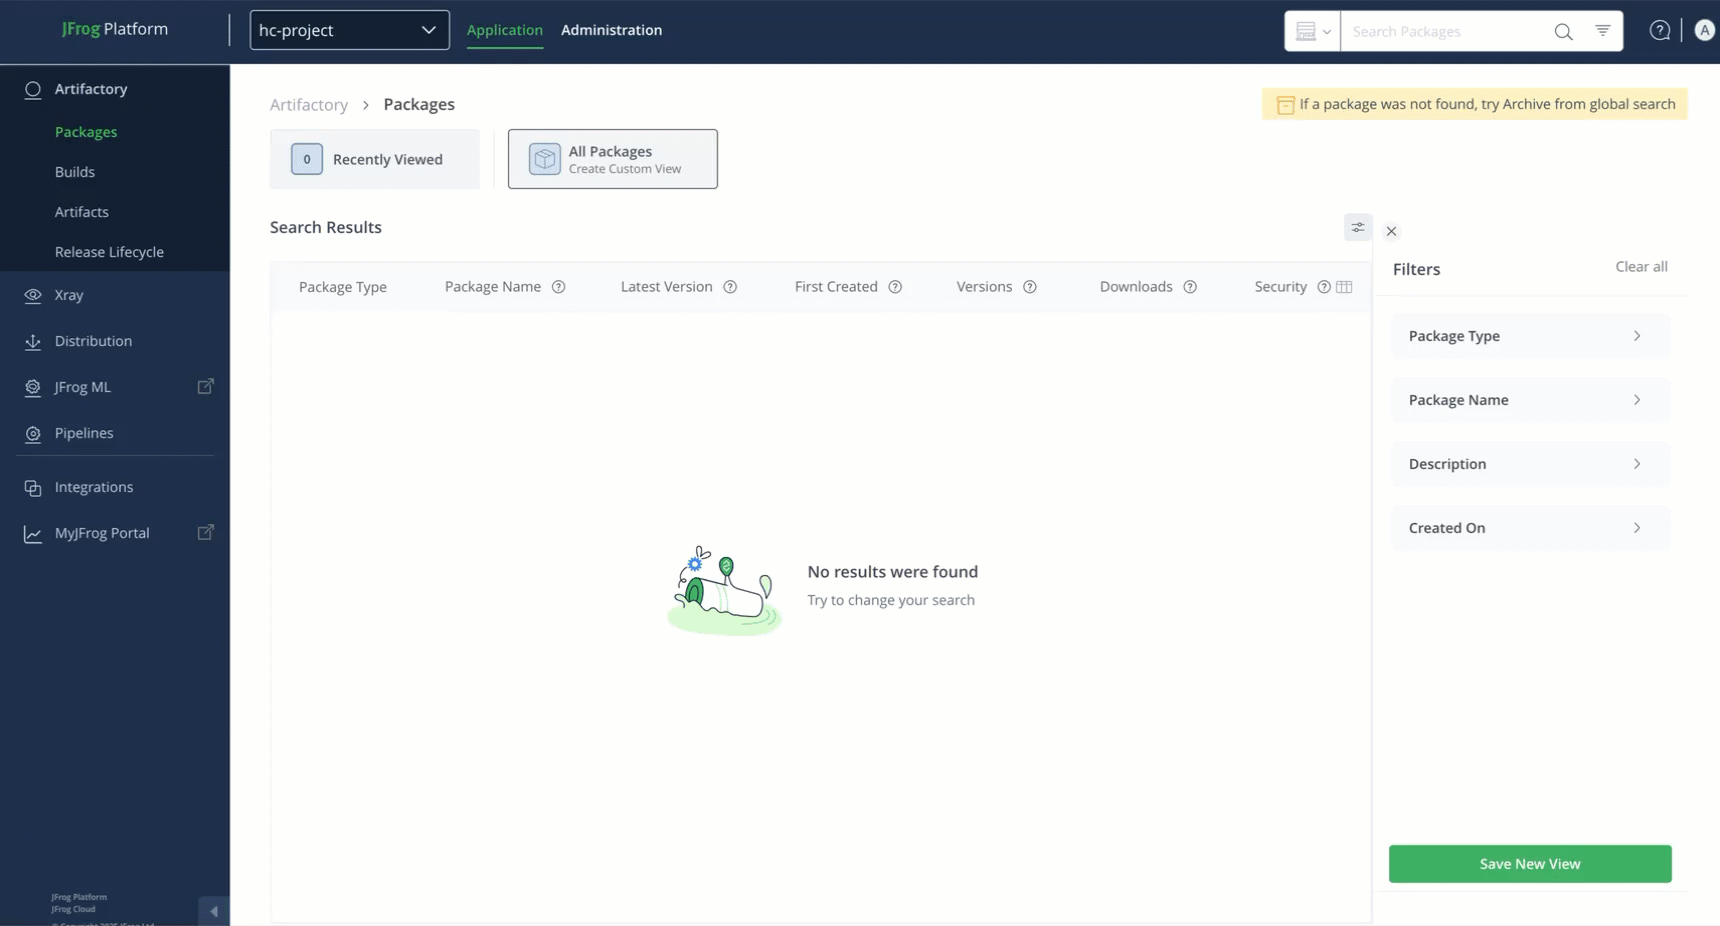This screenshot has height=926, width=1720.
Task: Open the Release Lifecycle menu item
Action: 110,251
